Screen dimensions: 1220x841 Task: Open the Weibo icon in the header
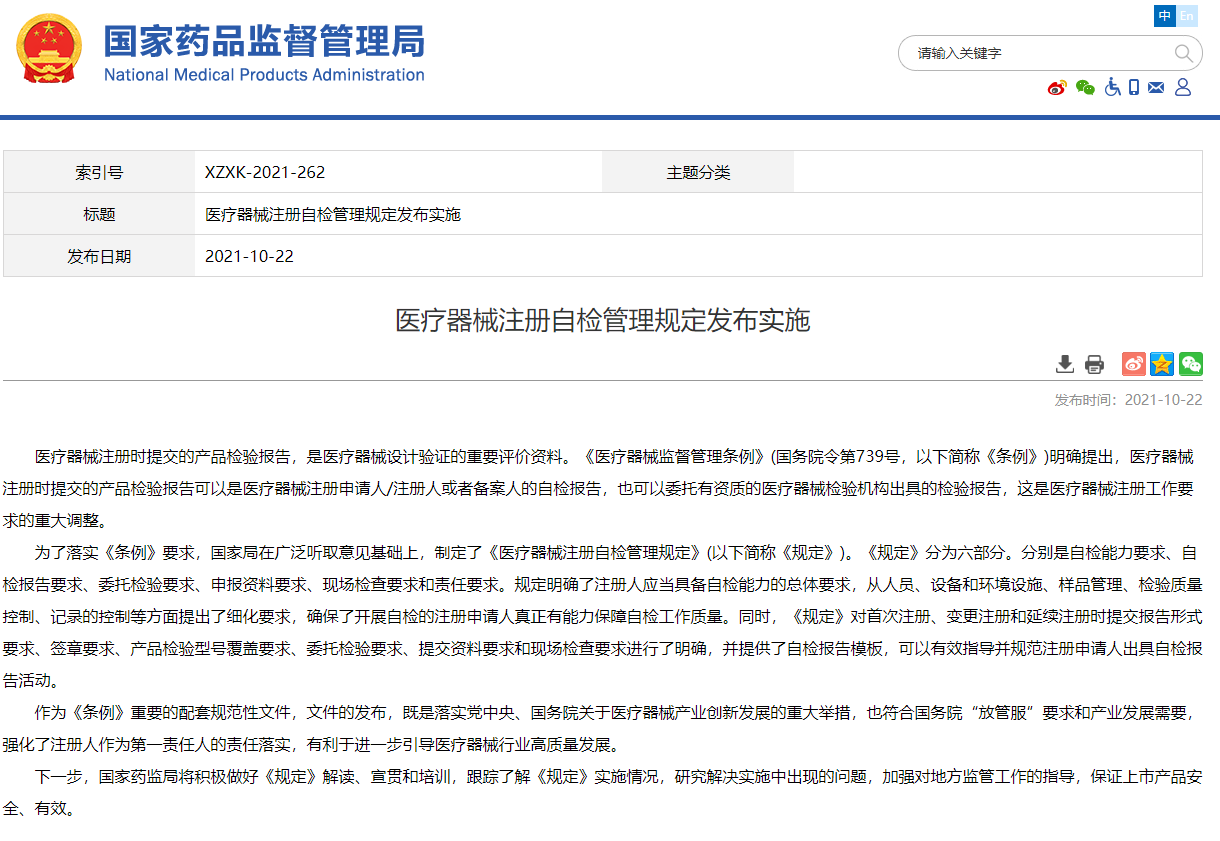(x=1057, y=88)
